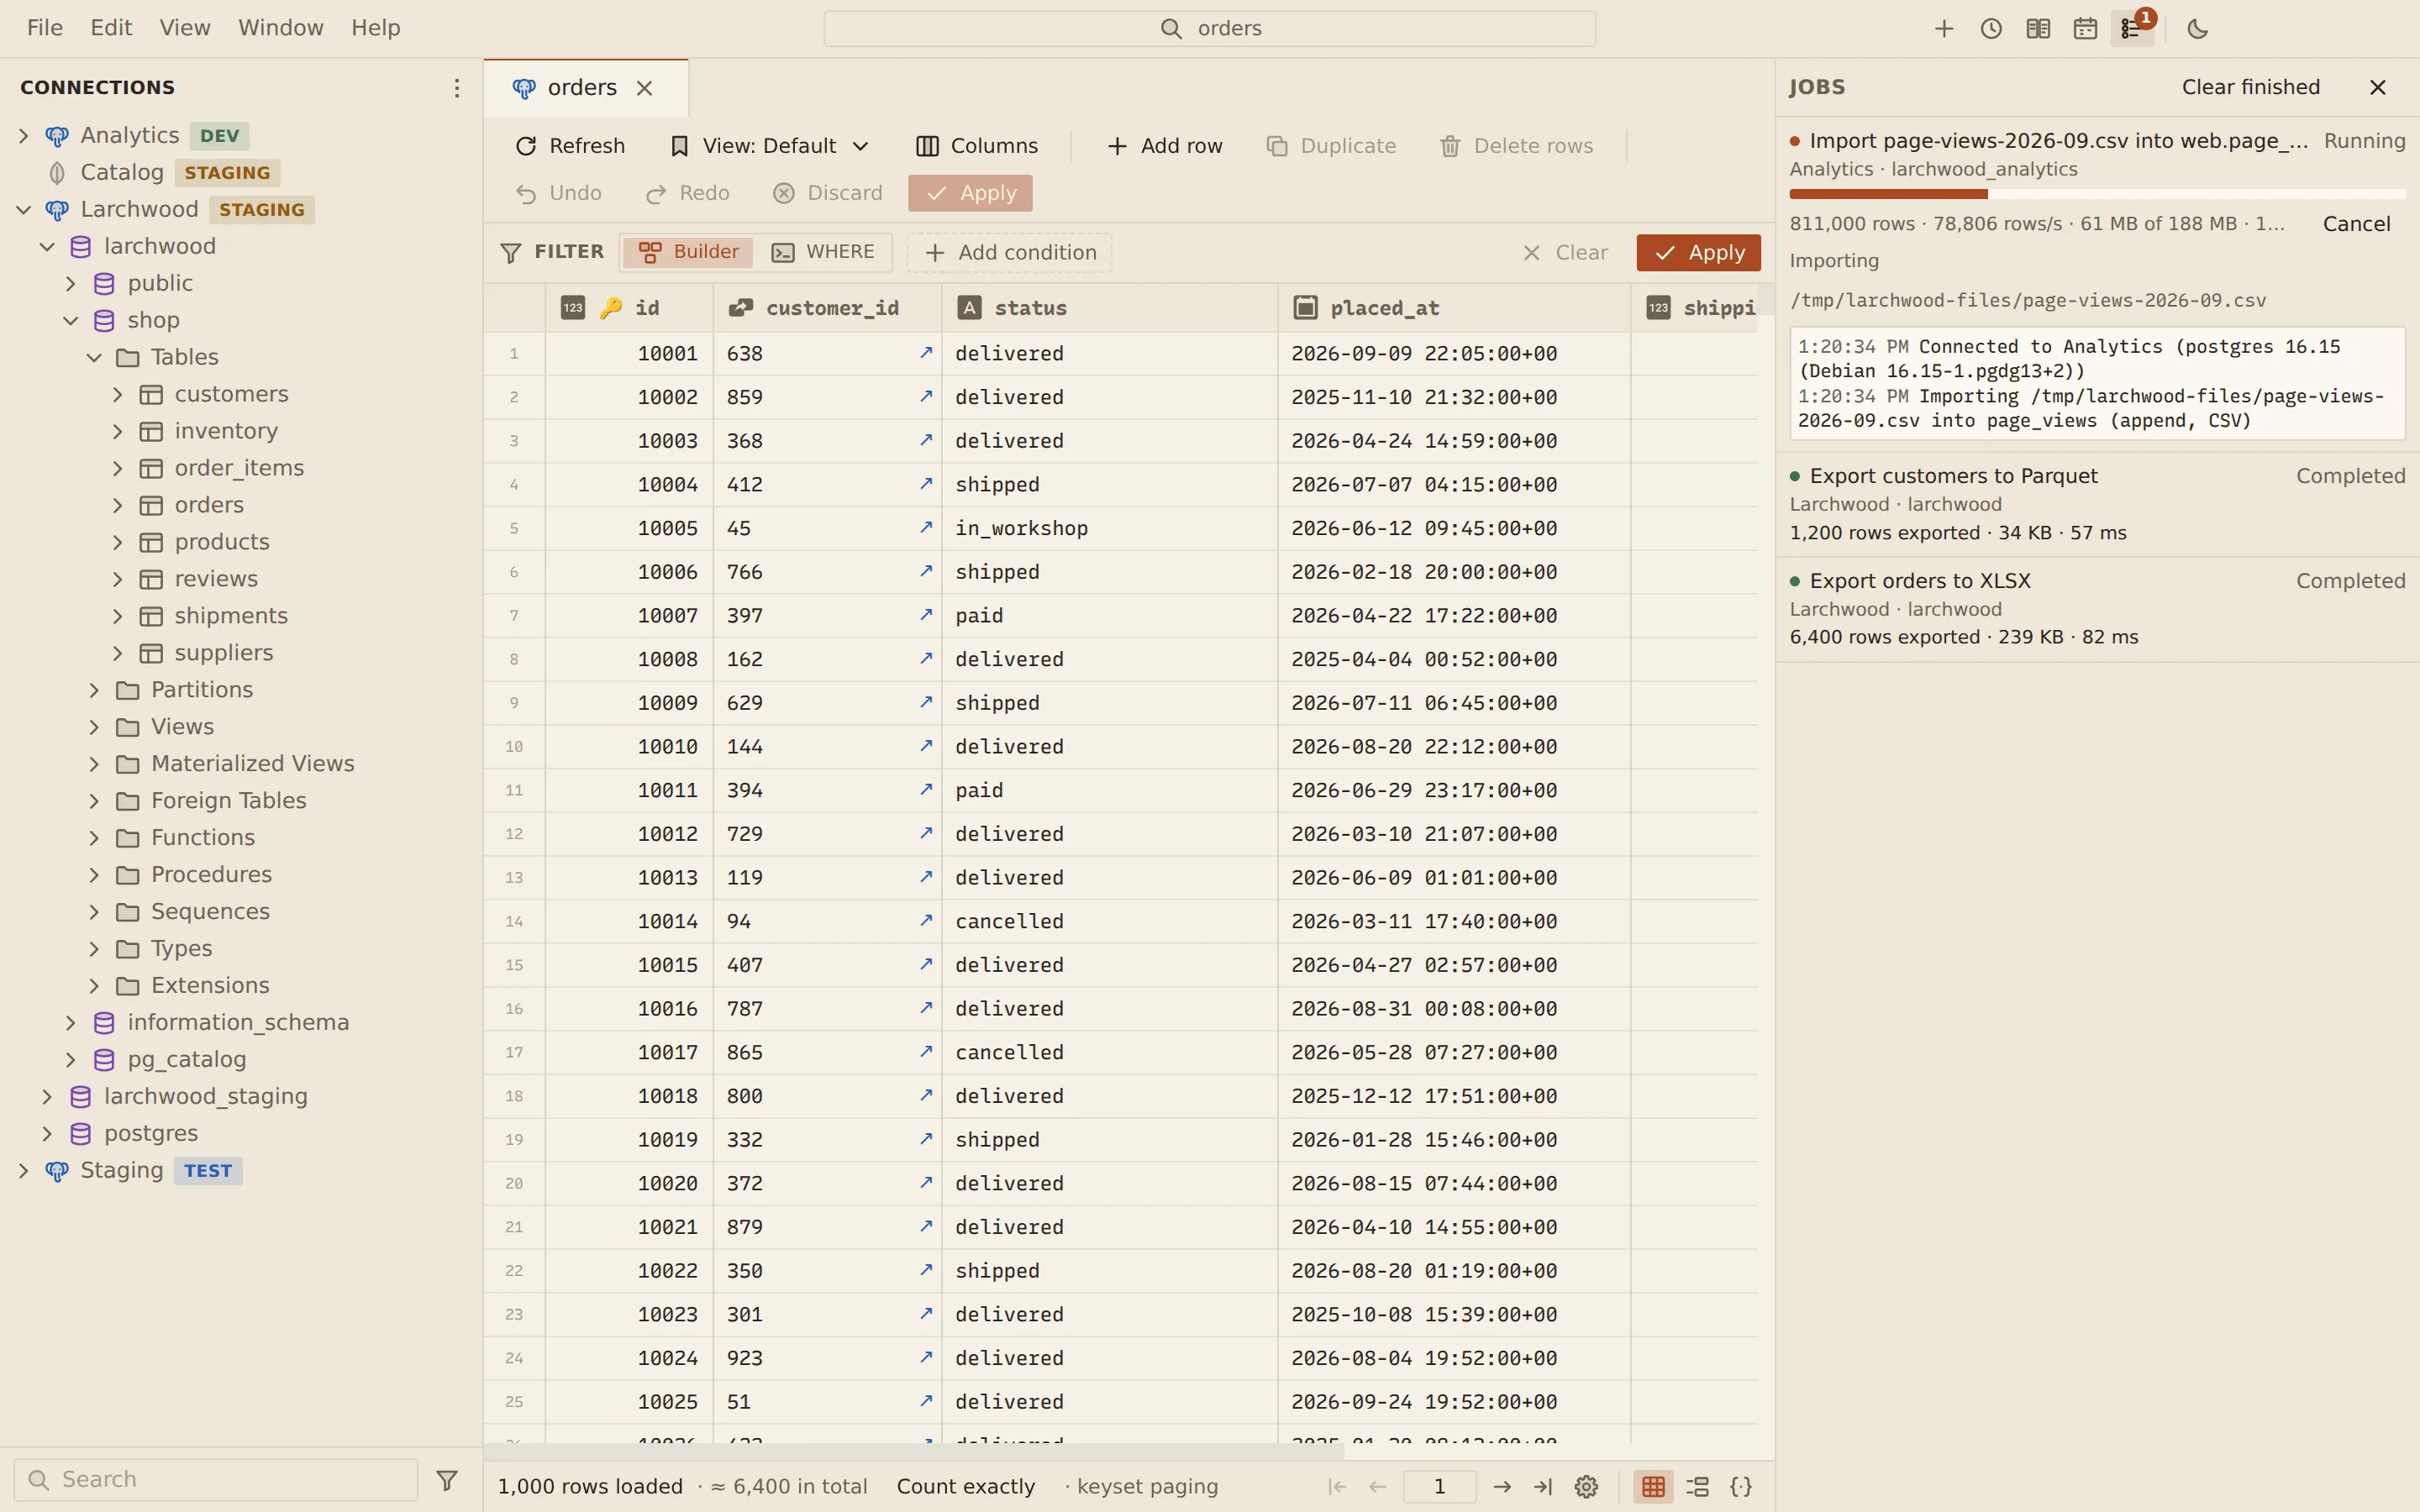Click the sidebar filter funnel icon
This screenshot has height=1512, width=2420.
[447, 1479]
